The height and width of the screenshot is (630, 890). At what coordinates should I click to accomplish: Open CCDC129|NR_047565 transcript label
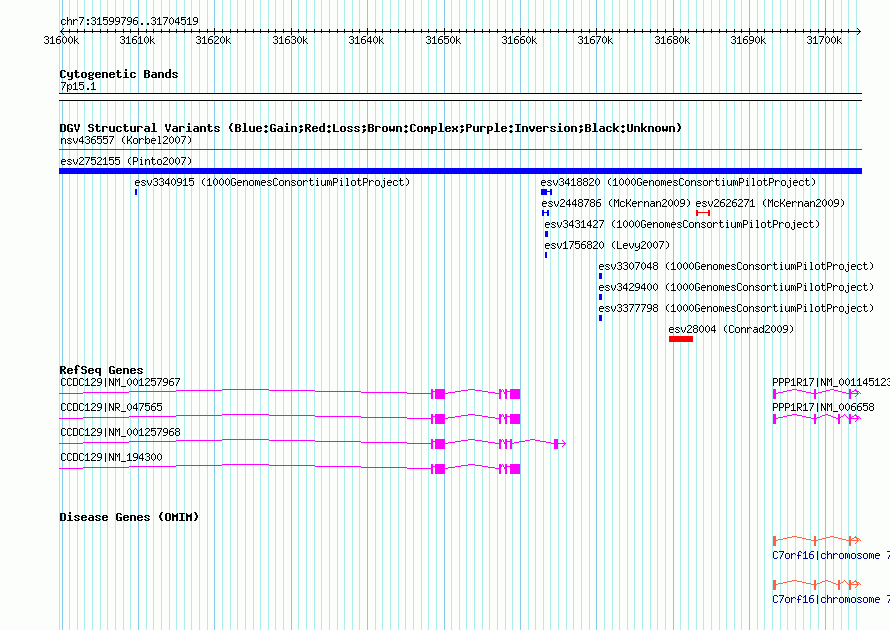[111, 408]
